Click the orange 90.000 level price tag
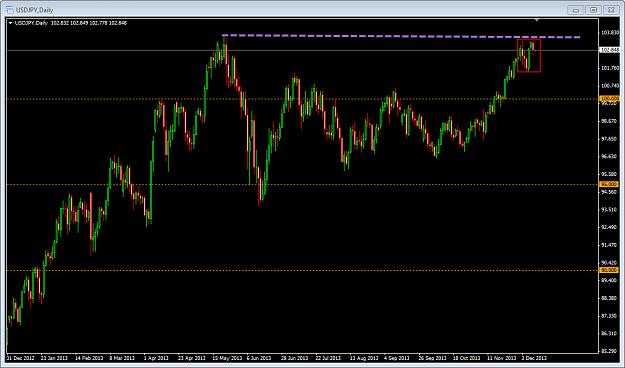Image resolution: width=625 pixels, height=368 pixels. 609,270
